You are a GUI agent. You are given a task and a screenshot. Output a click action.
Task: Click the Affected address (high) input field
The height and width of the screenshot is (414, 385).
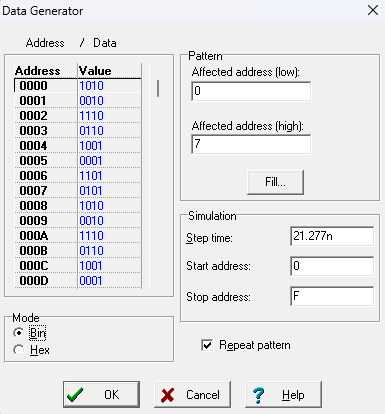pyautogui.click(x=251, y=144)
